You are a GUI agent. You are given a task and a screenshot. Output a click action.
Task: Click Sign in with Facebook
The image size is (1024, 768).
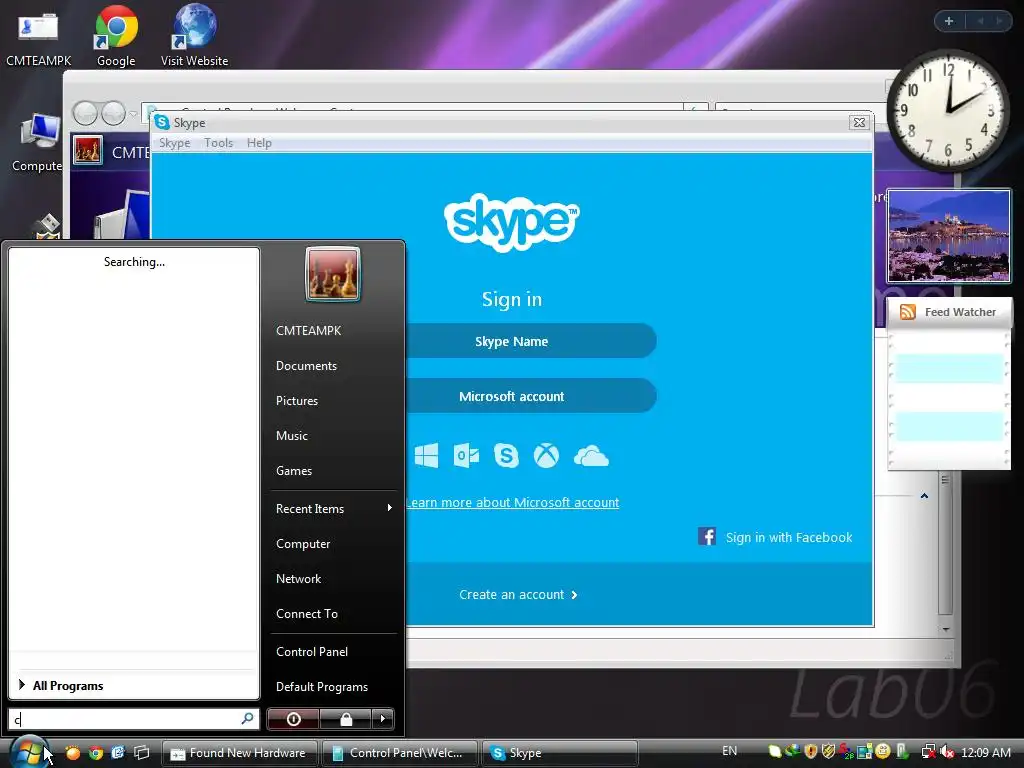(789, 537)
